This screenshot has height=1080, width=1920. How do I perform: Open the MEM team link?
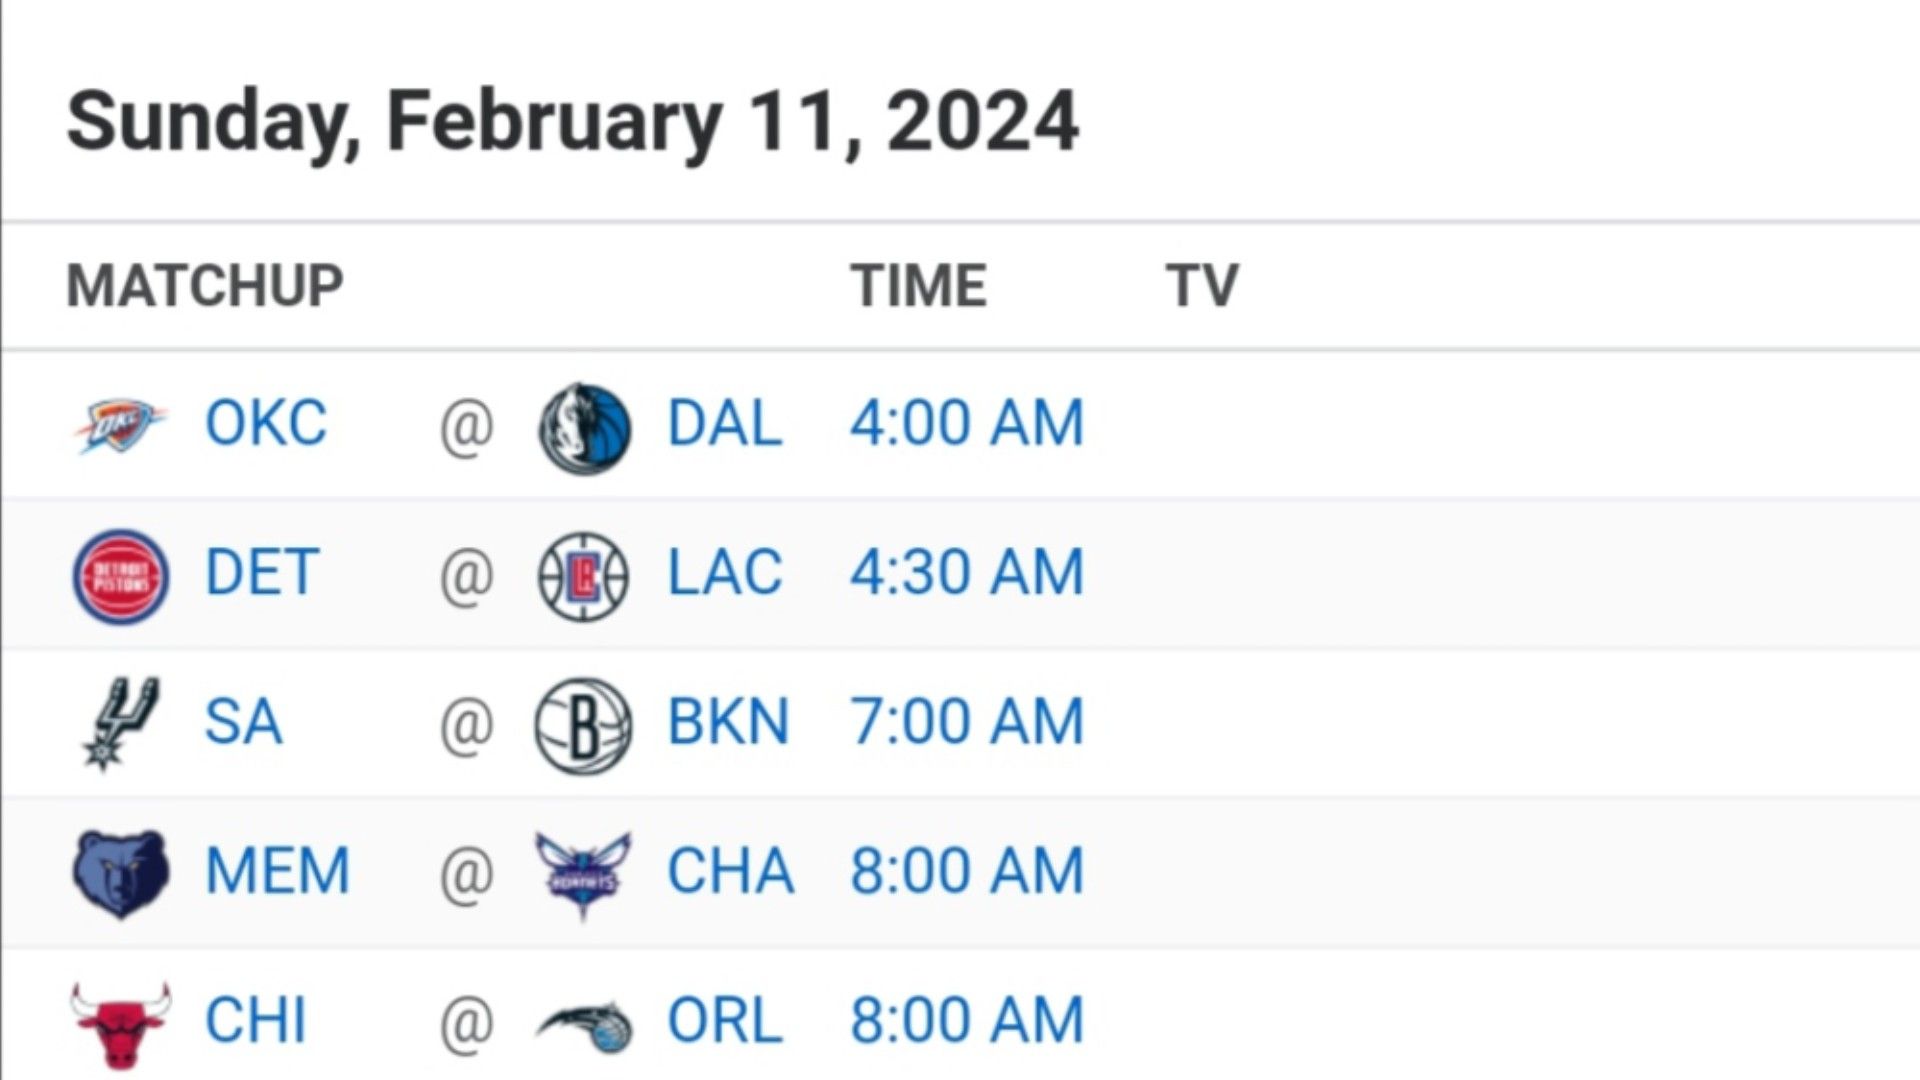pos(277,871)
